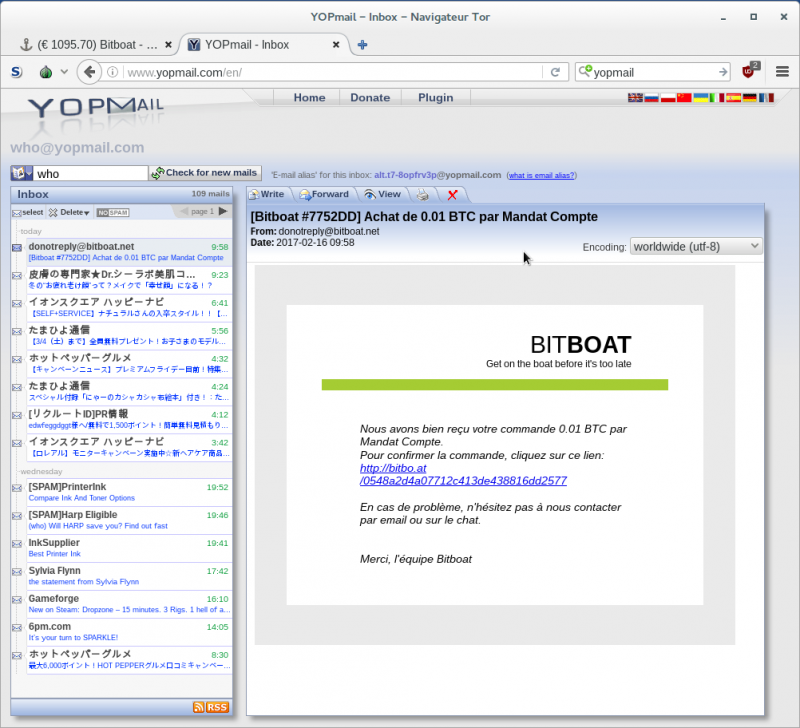Click select in the inbox toolbar
This screenshot has height=728, width=800.
28,212
